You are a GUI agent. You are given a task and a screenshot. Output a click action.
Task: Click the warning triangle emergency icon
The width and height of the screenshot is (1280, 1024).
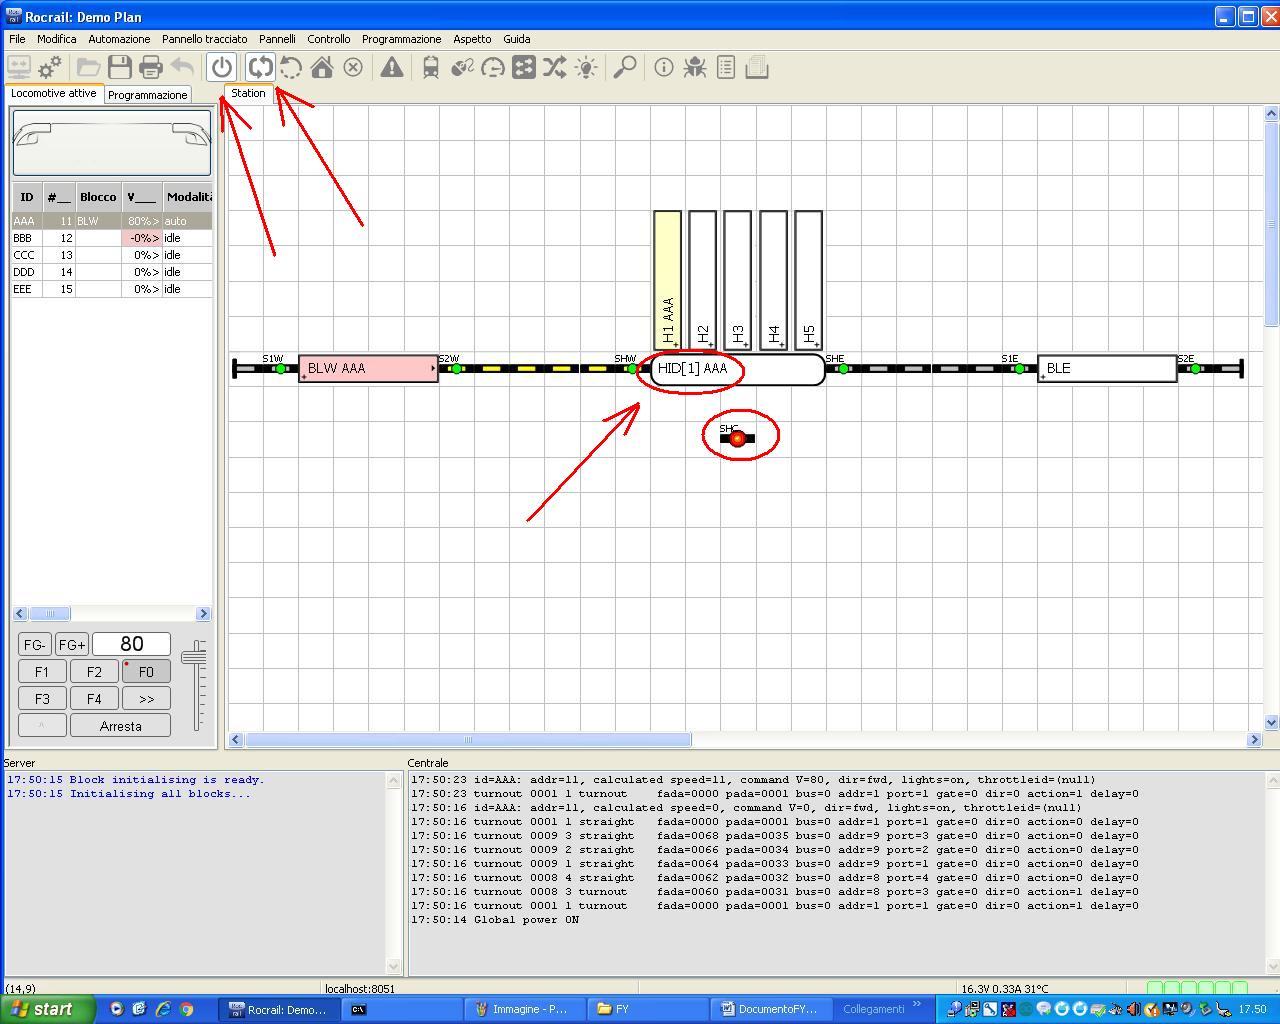pyautogui.click(x=392, y=68)
